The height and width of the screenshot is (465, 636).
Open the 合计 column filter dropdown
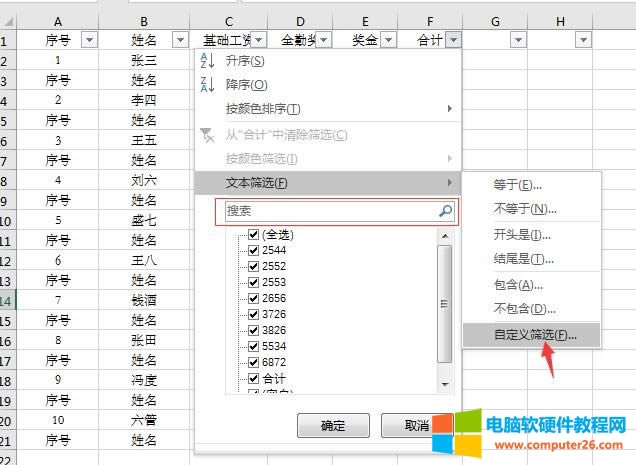[x=454, y=39]
